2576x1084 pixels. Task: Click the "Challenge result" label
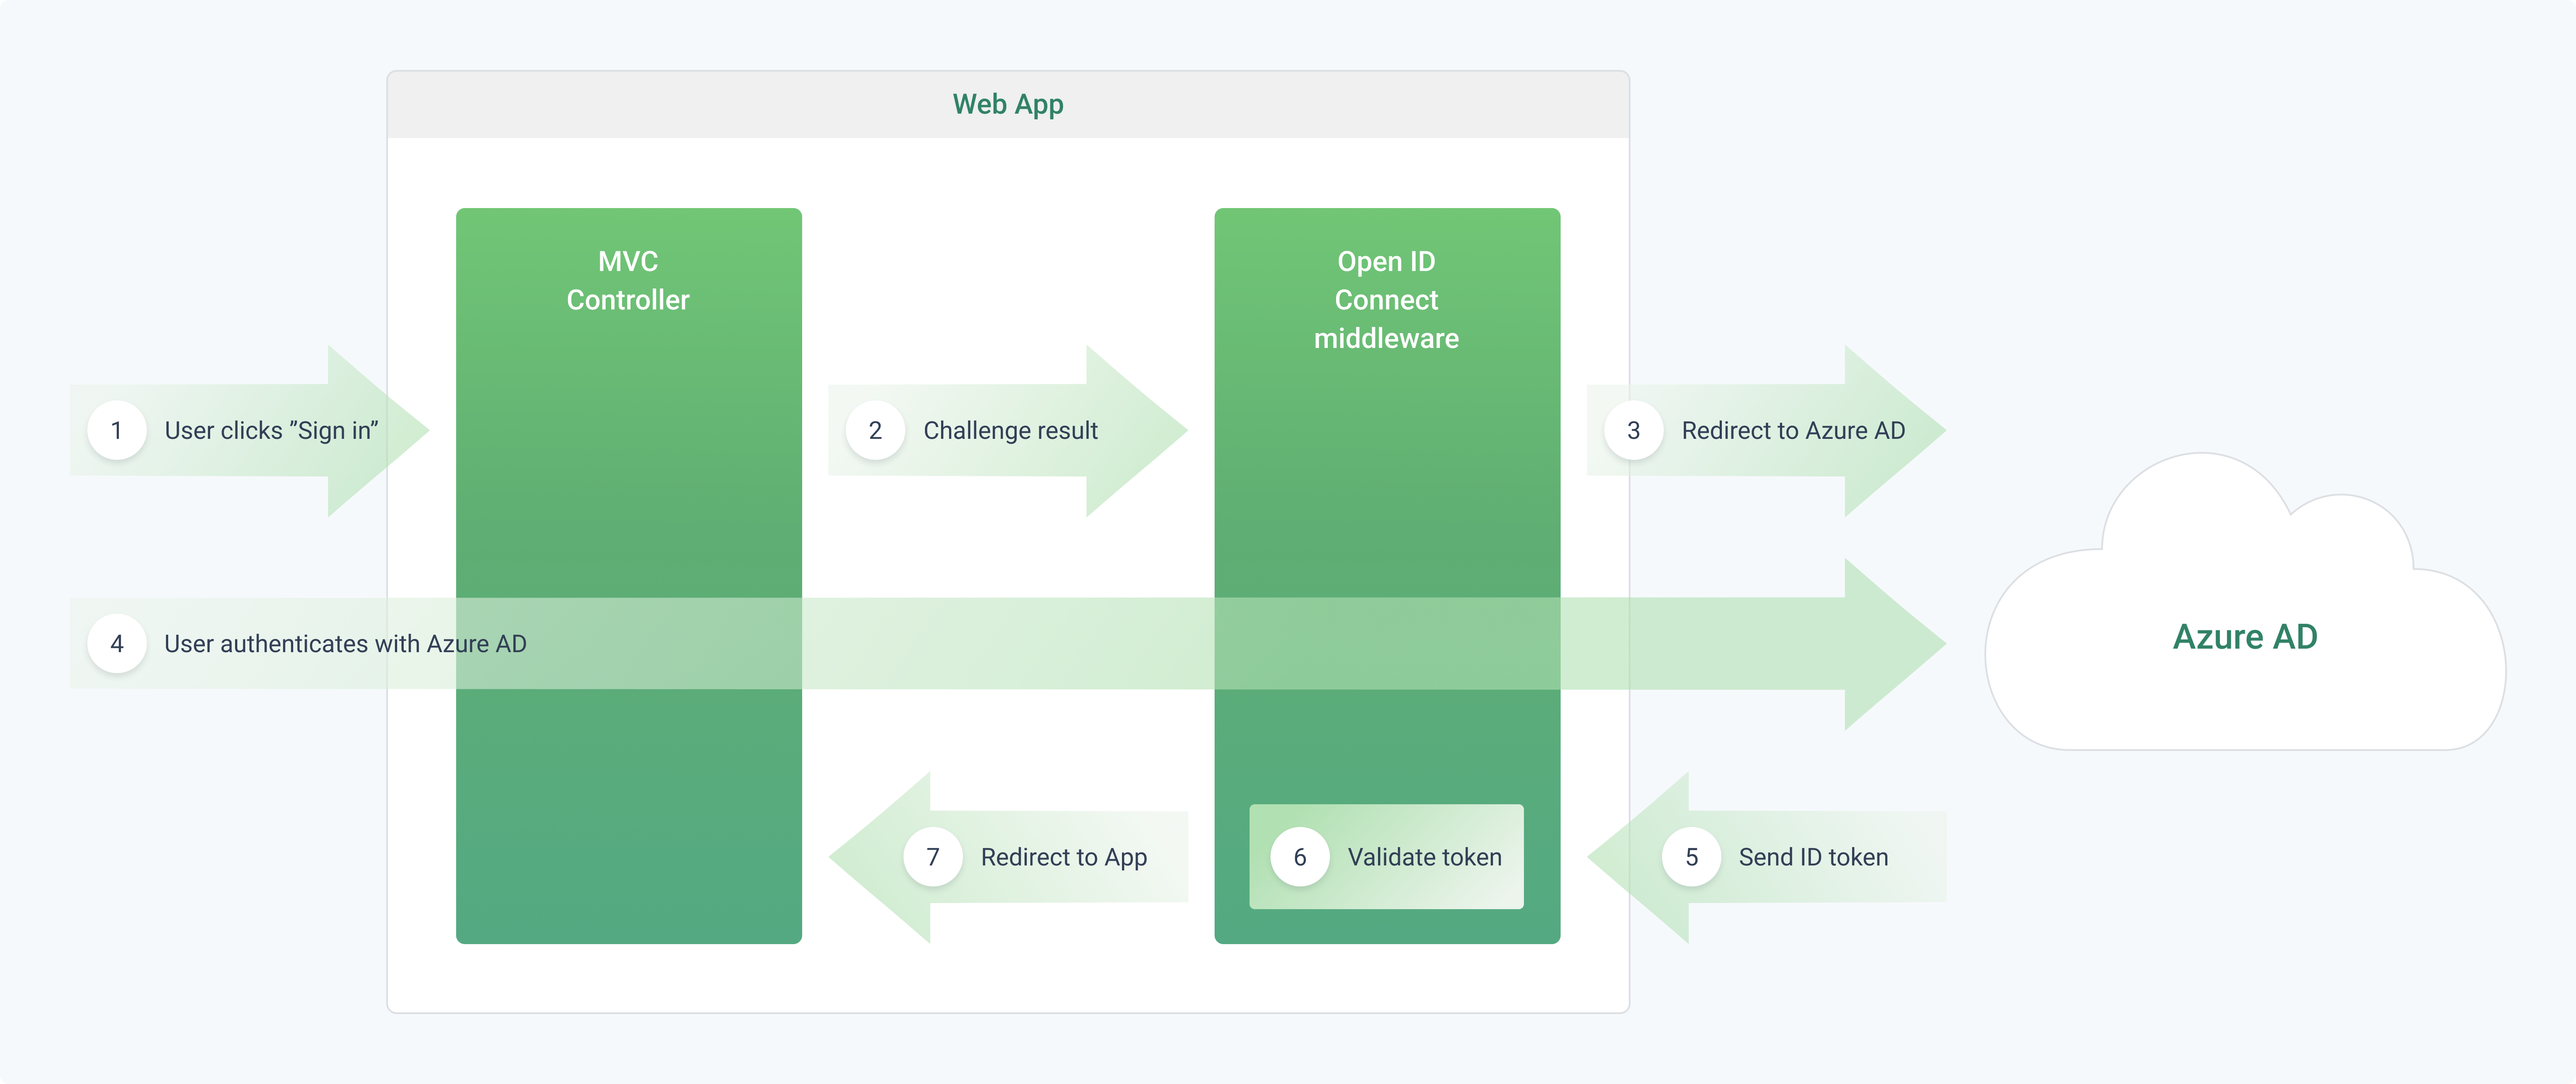click(x=1010, y=430)
